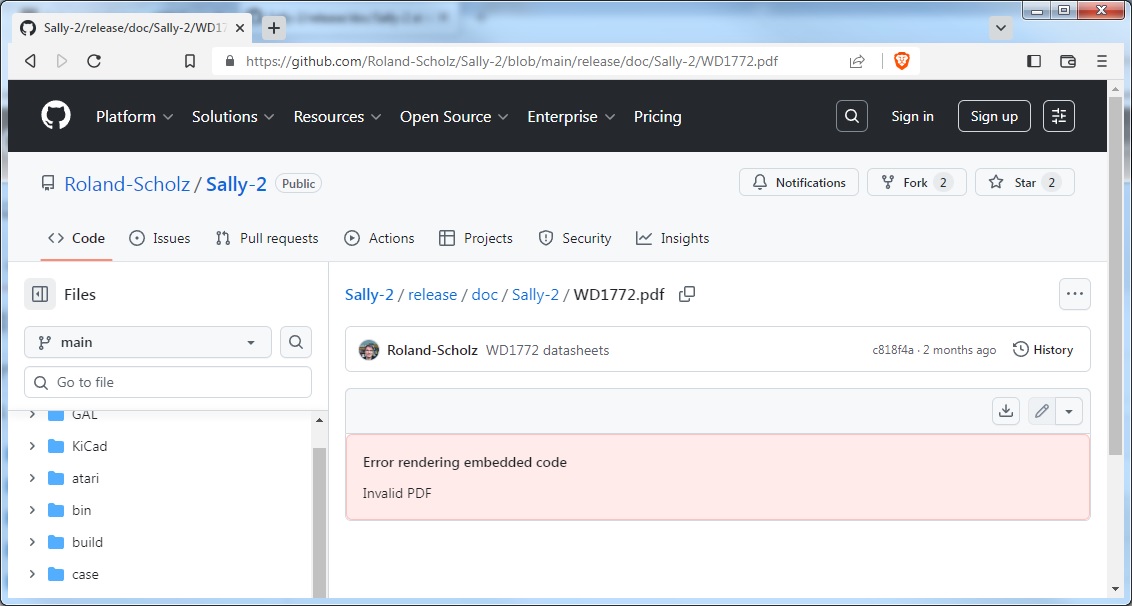Viewport: 1132px width, 606px height.
Task: Click the Sign up button
Action: click(x=994, y=116)
